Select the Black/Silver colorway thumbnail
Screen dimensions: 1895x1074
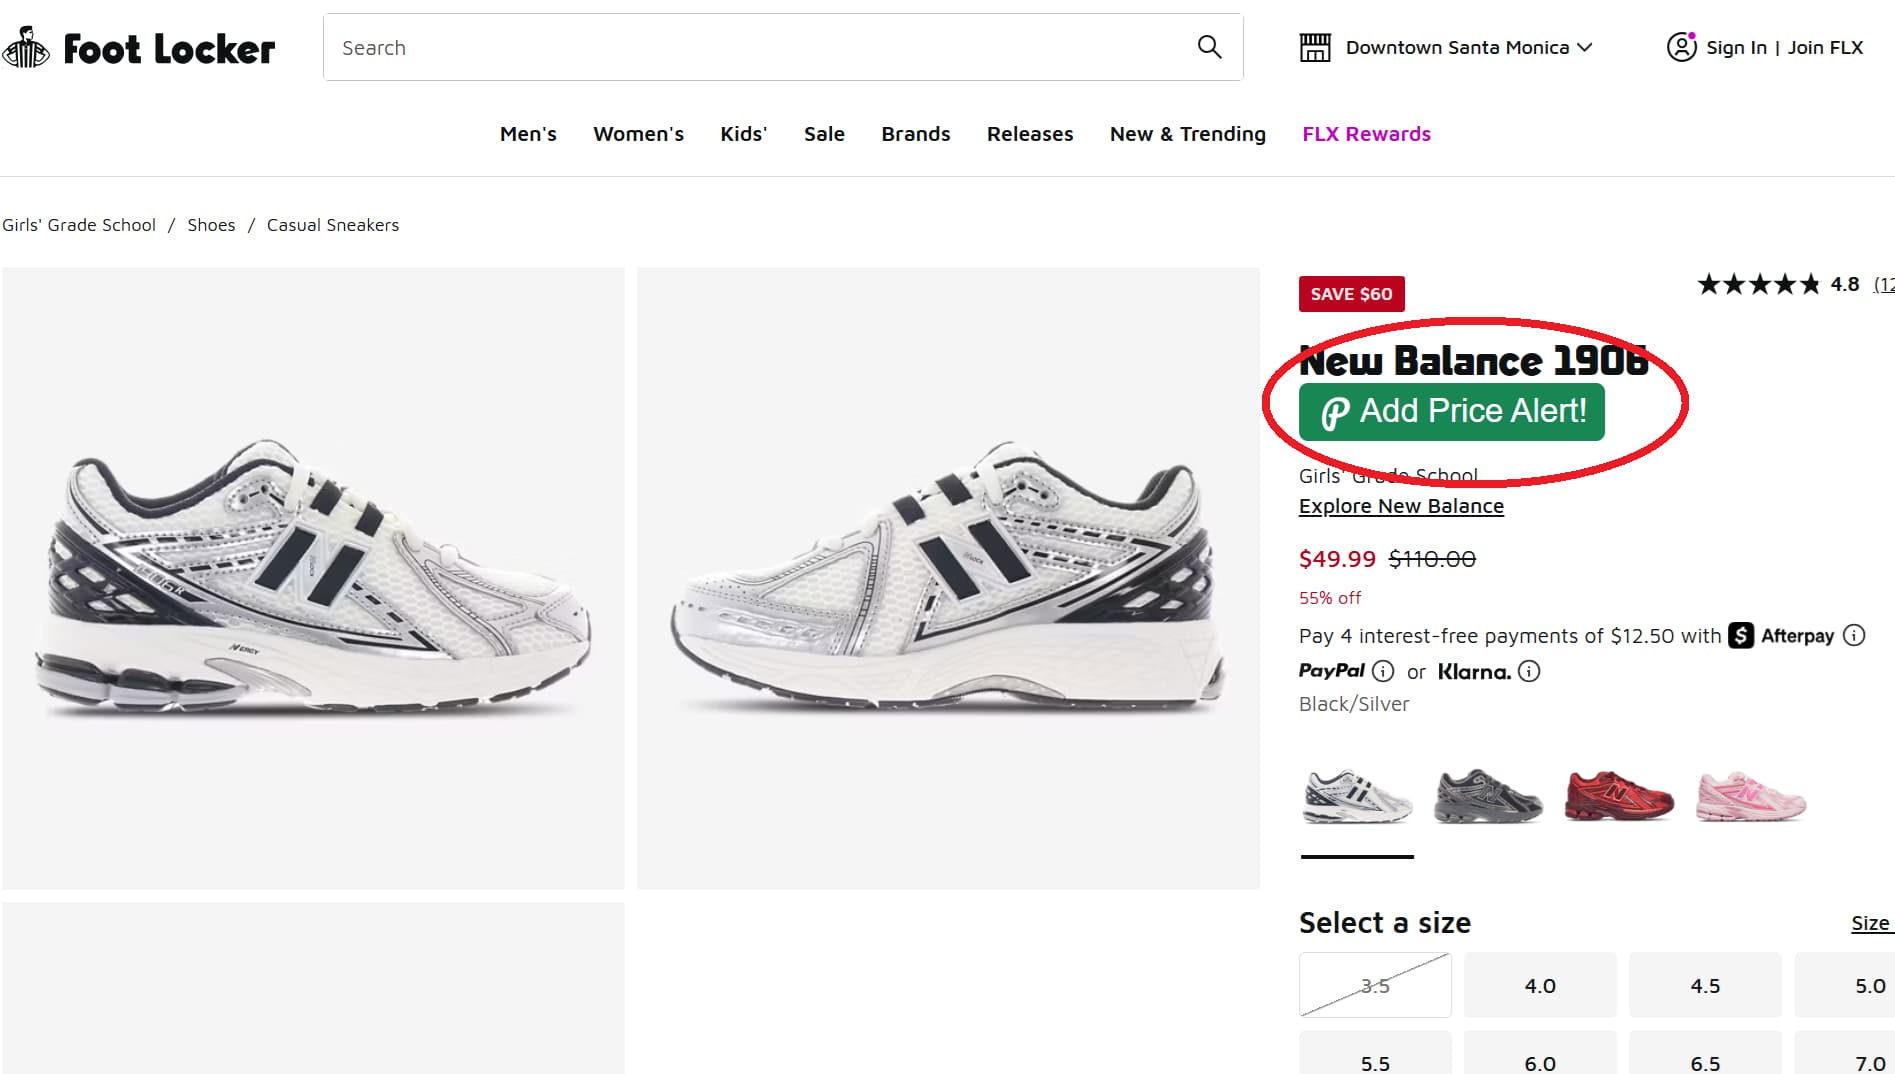tap(1357, 797)
